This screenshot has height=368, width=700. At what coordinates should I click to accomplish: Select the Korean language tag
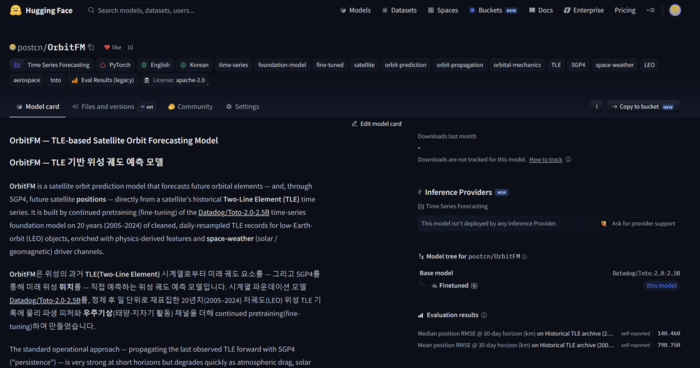point(194,65)
